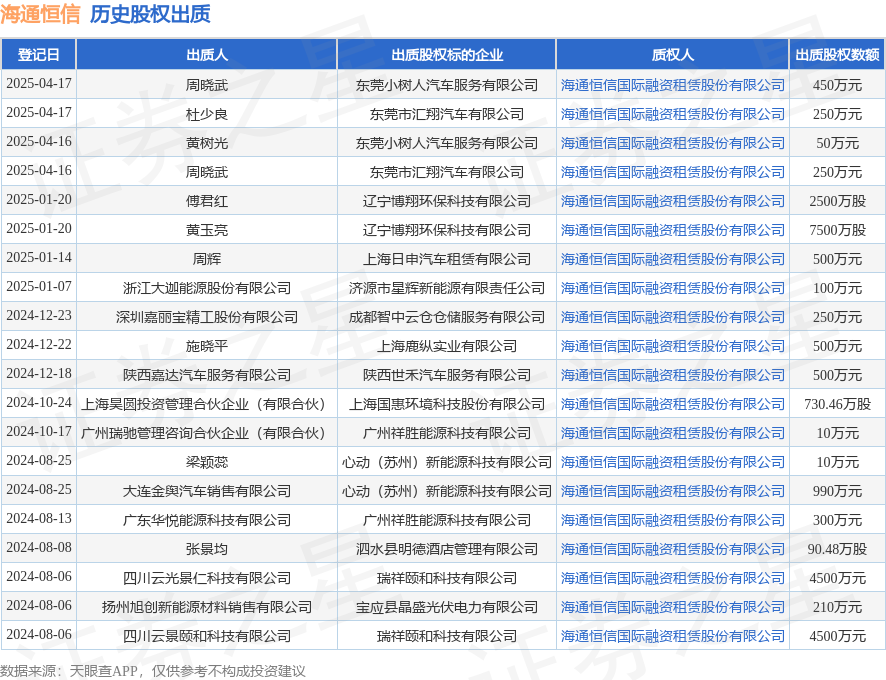Screen dimensions: 886x680
Task: Open the 质权人 link in the 张景均 row
Action: (672, 549)
